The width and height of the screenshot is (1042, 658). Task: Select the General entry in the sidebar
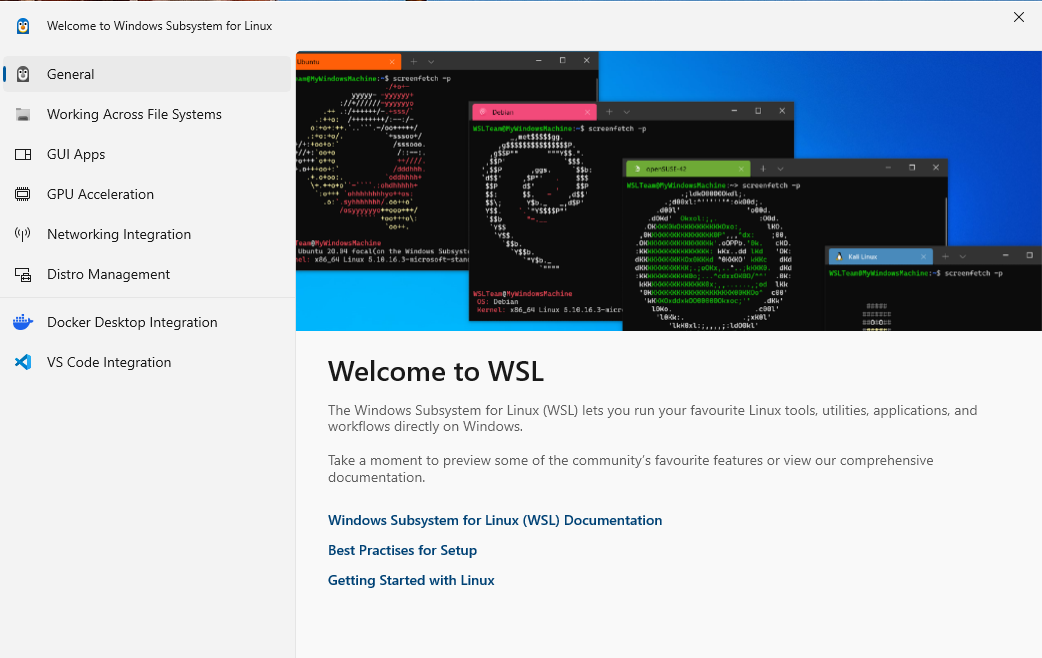click(70, 74)
